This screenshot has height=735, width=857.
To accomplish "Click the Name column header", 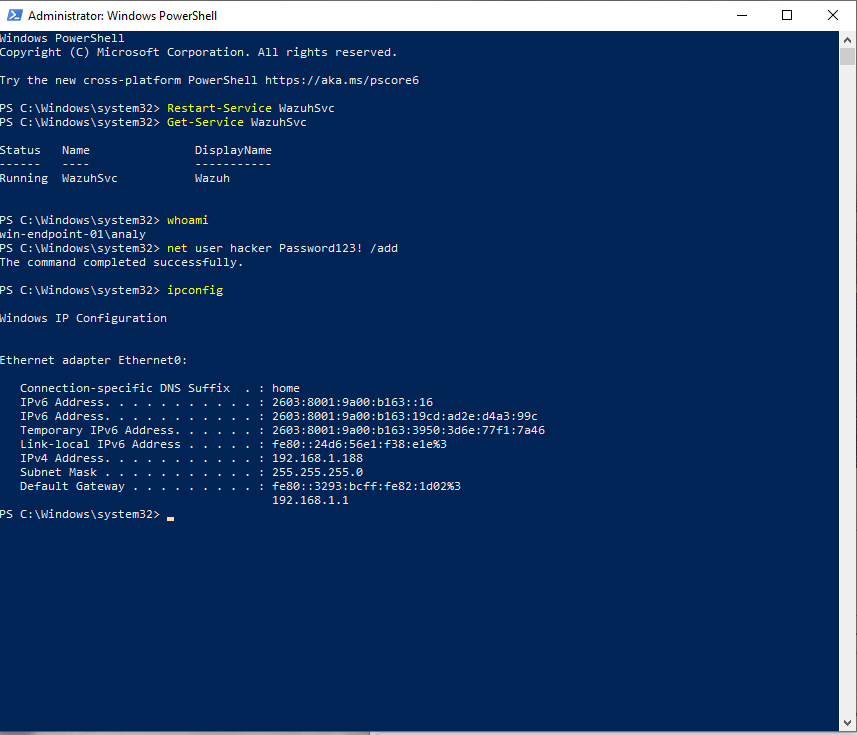I will point(76,150).
